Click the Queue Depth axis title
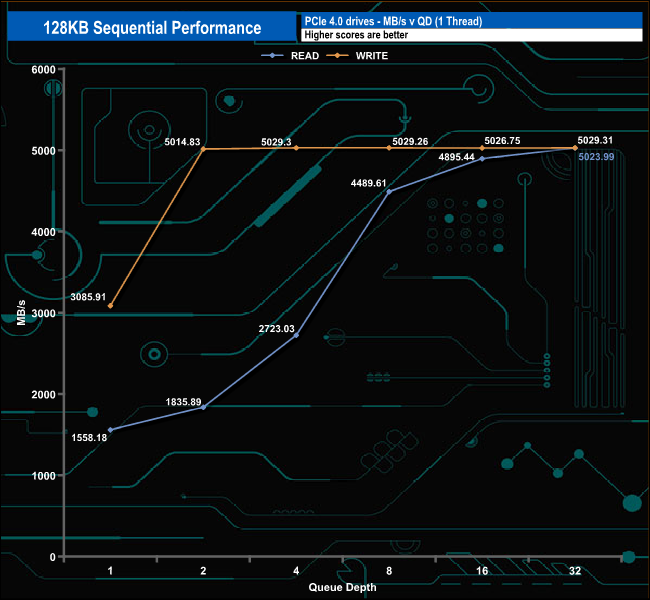Image resolution: width=650 pixels, height=600 pixels. [342, 588]
